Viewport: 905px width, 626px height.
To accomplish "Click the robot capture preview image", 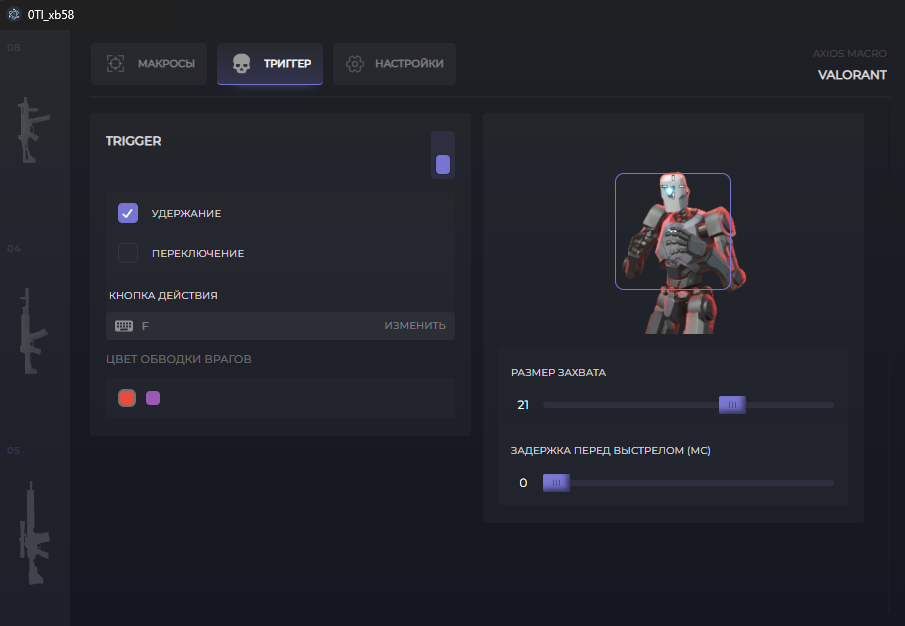I will [682, 253].
